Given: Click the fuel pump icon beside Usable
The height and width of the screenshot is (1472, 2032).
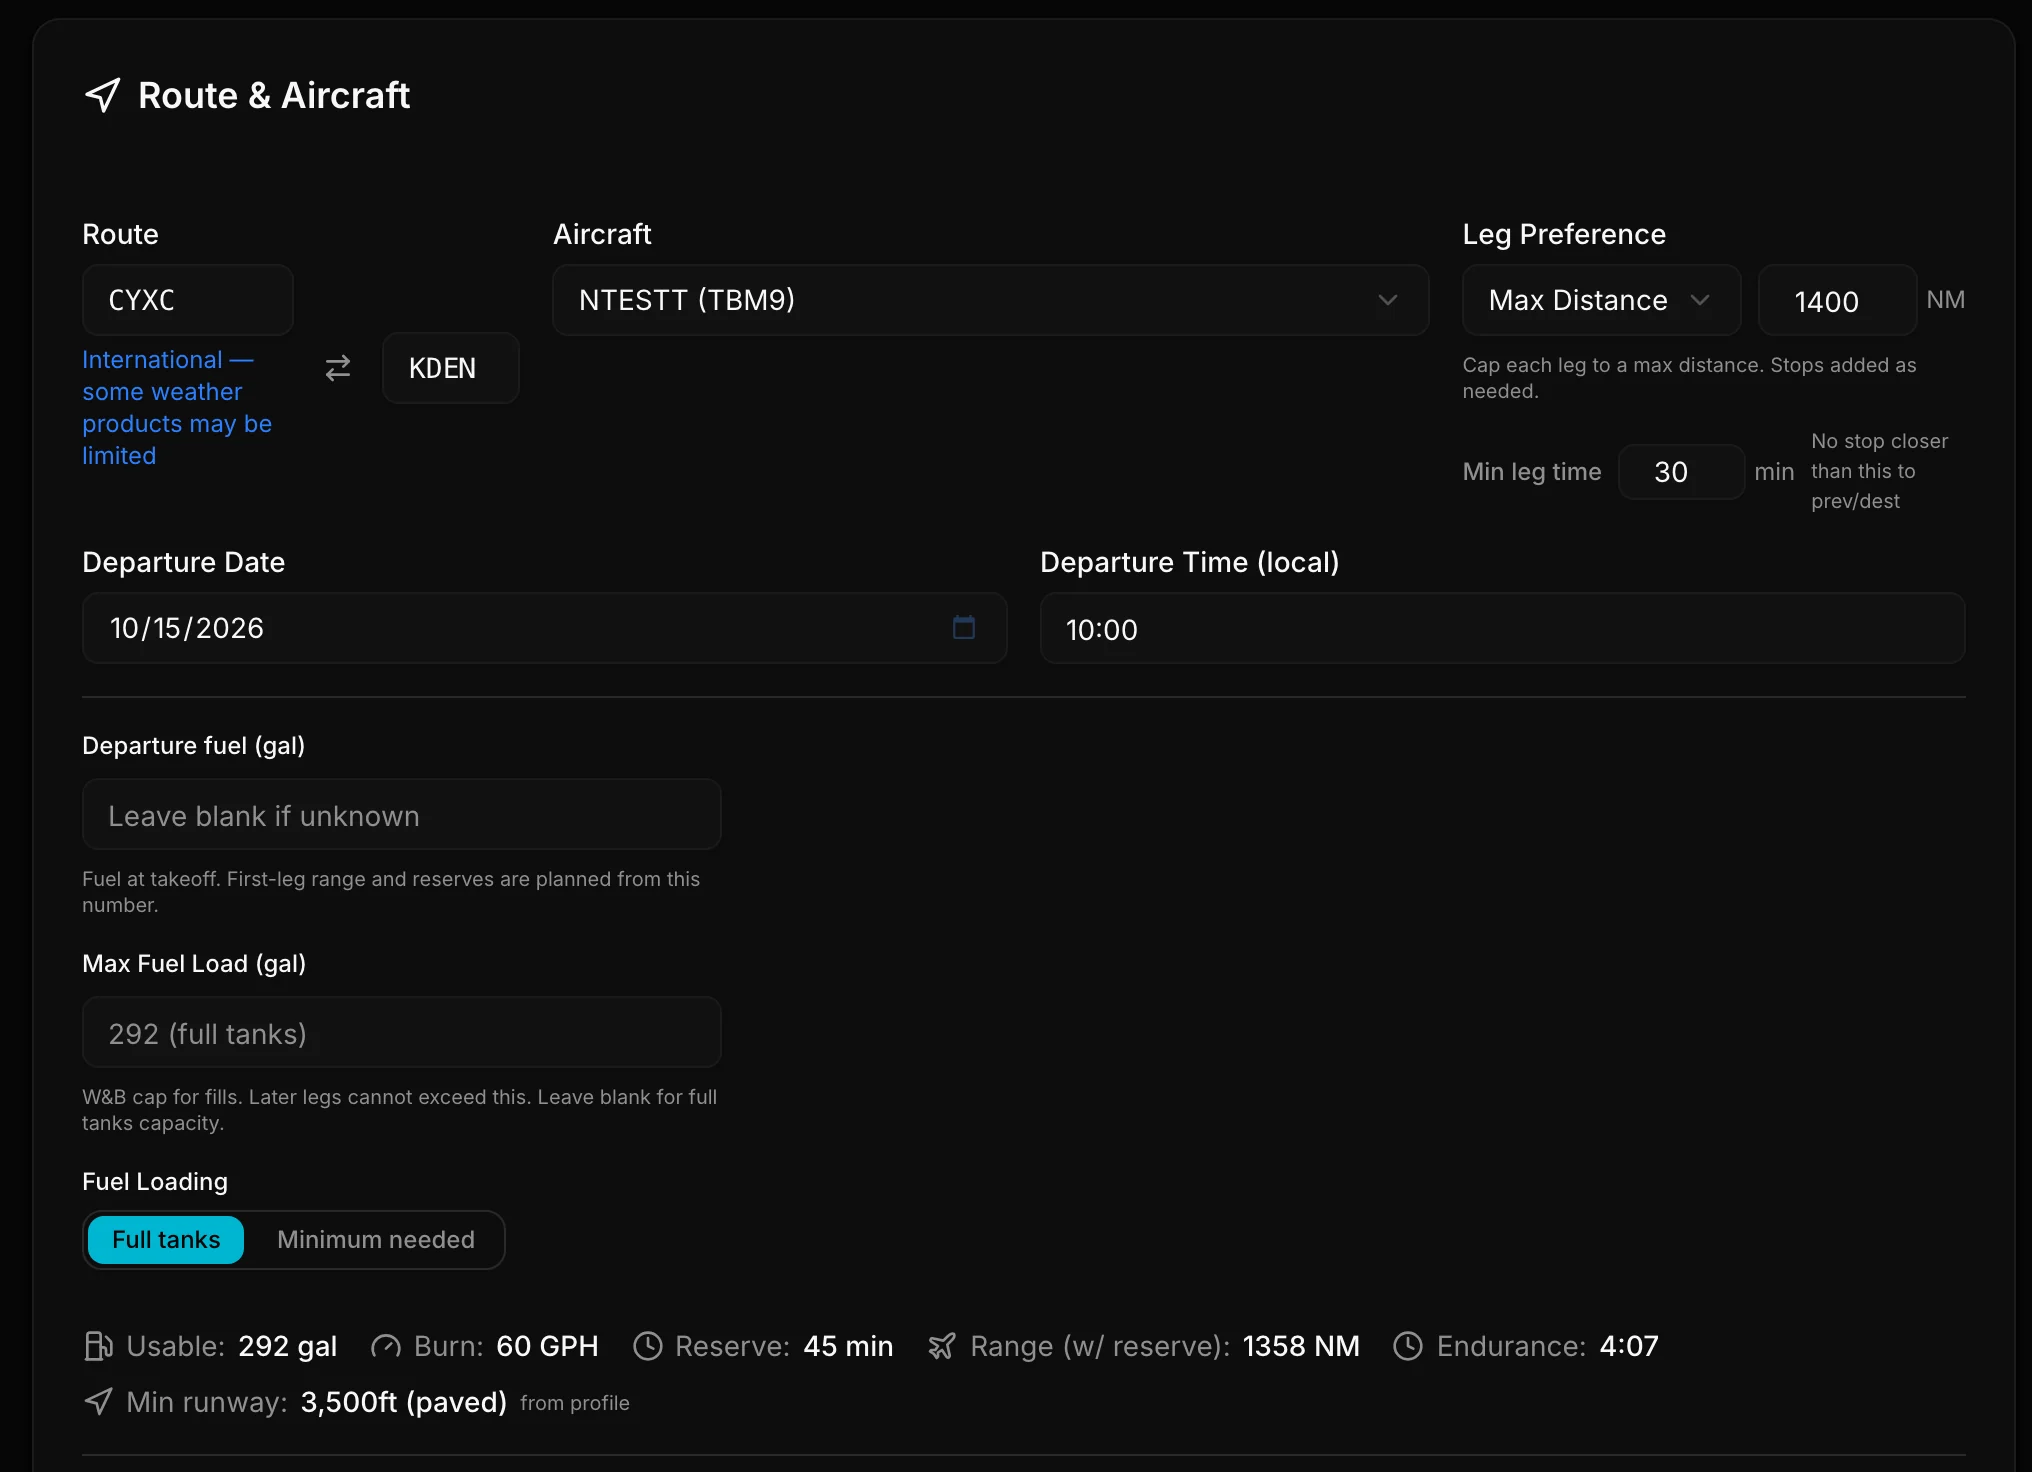Looking at the screenshot, I should pyautogui.click(x=98, y=1346).
